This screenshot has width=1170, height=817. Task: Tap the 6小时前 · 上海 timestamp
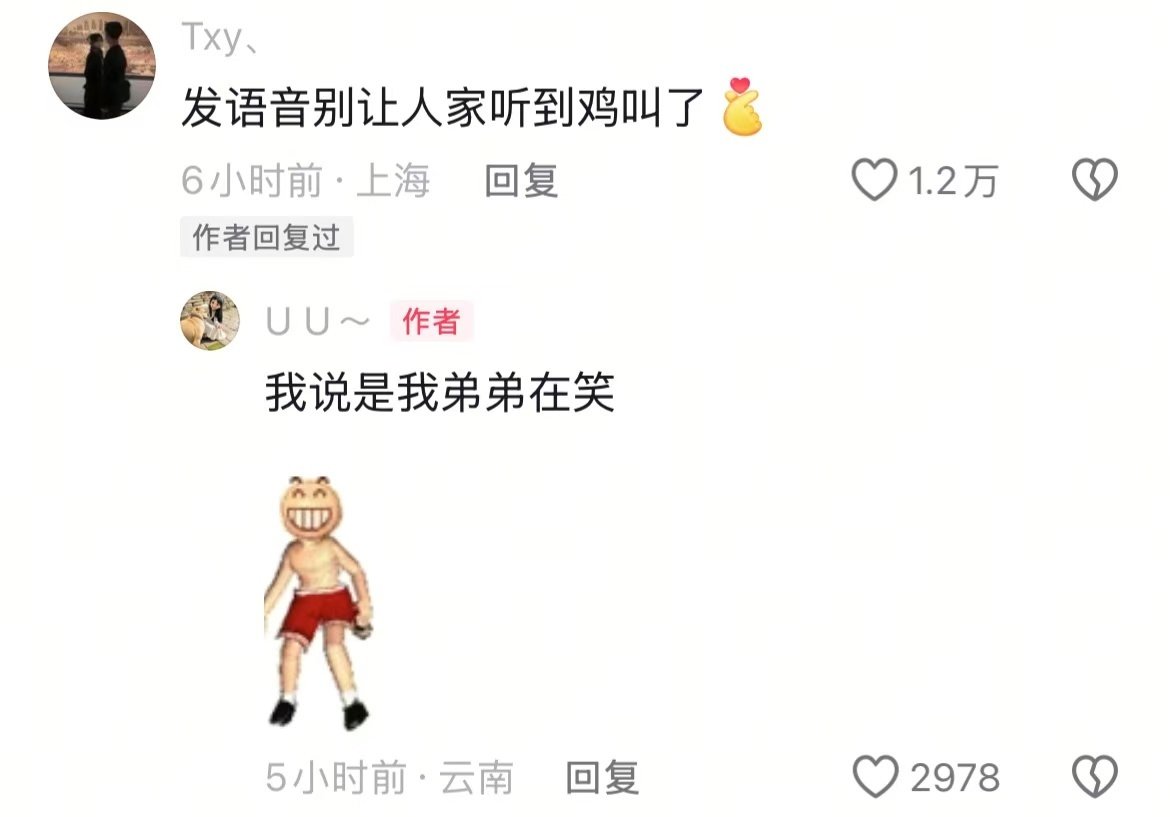[x=305, y=181]
